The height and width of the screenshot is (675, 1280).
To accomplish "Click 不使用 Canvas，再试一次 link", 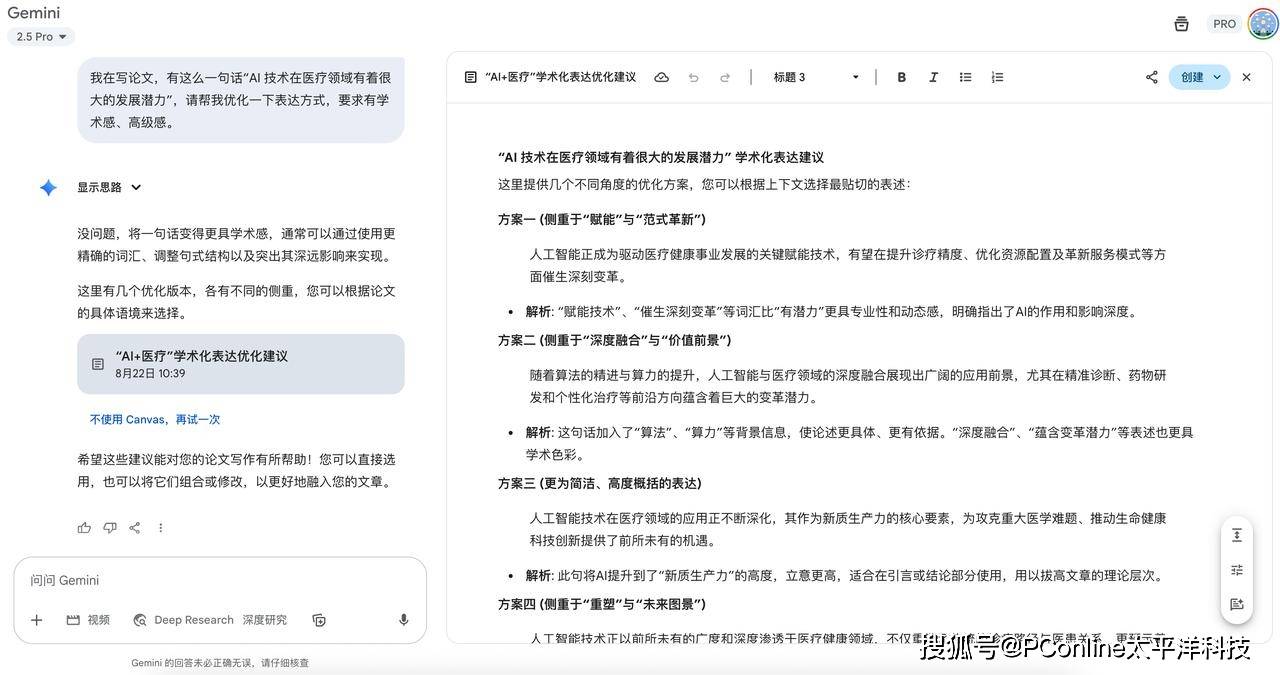I will (155, 420).
